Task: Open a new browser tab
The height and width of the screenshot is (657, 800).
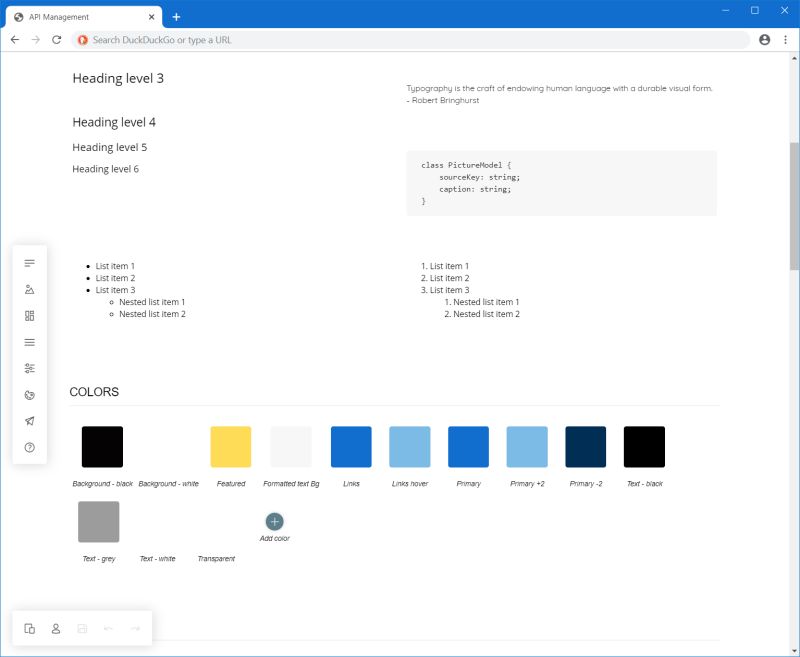Action: (176, 16)
